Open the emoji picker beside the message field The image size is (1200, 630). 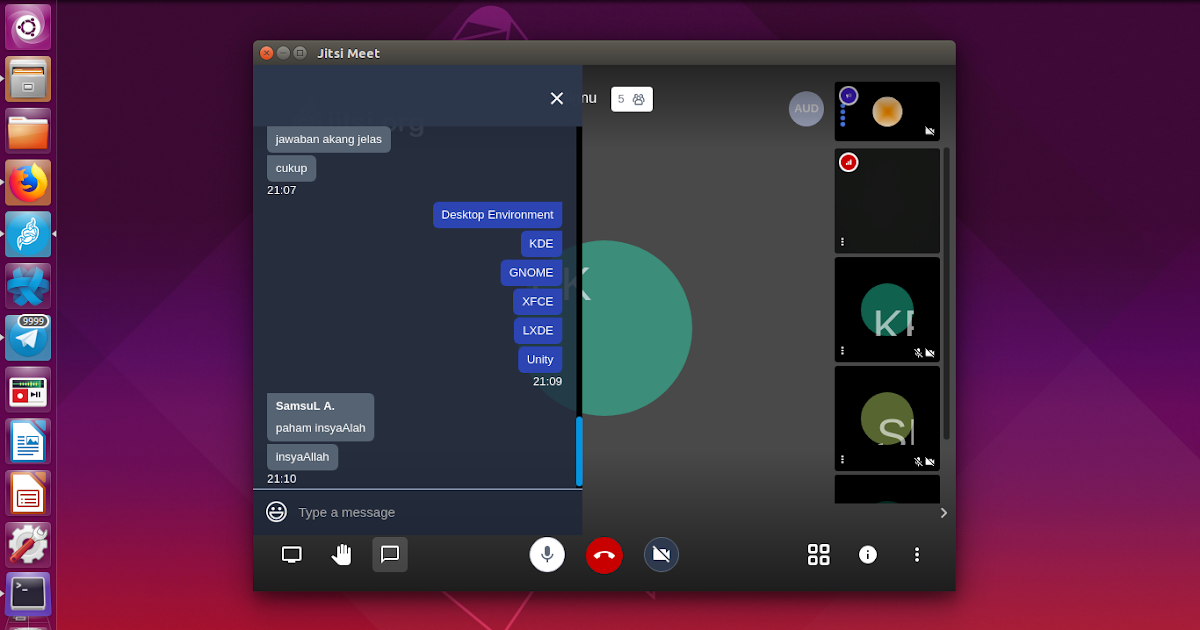click(276, 511)
